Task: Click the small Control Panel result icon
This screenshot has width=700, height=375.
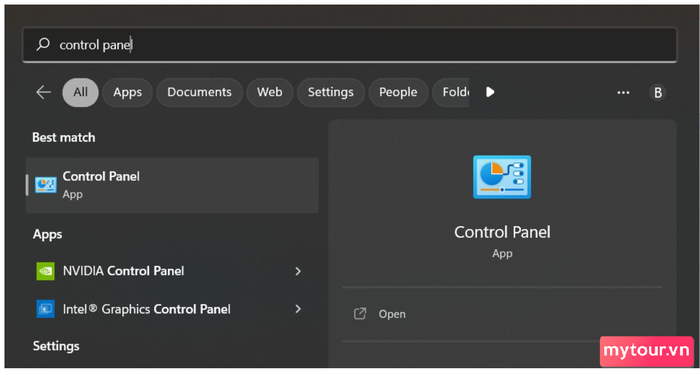Action: coord(46,184)
